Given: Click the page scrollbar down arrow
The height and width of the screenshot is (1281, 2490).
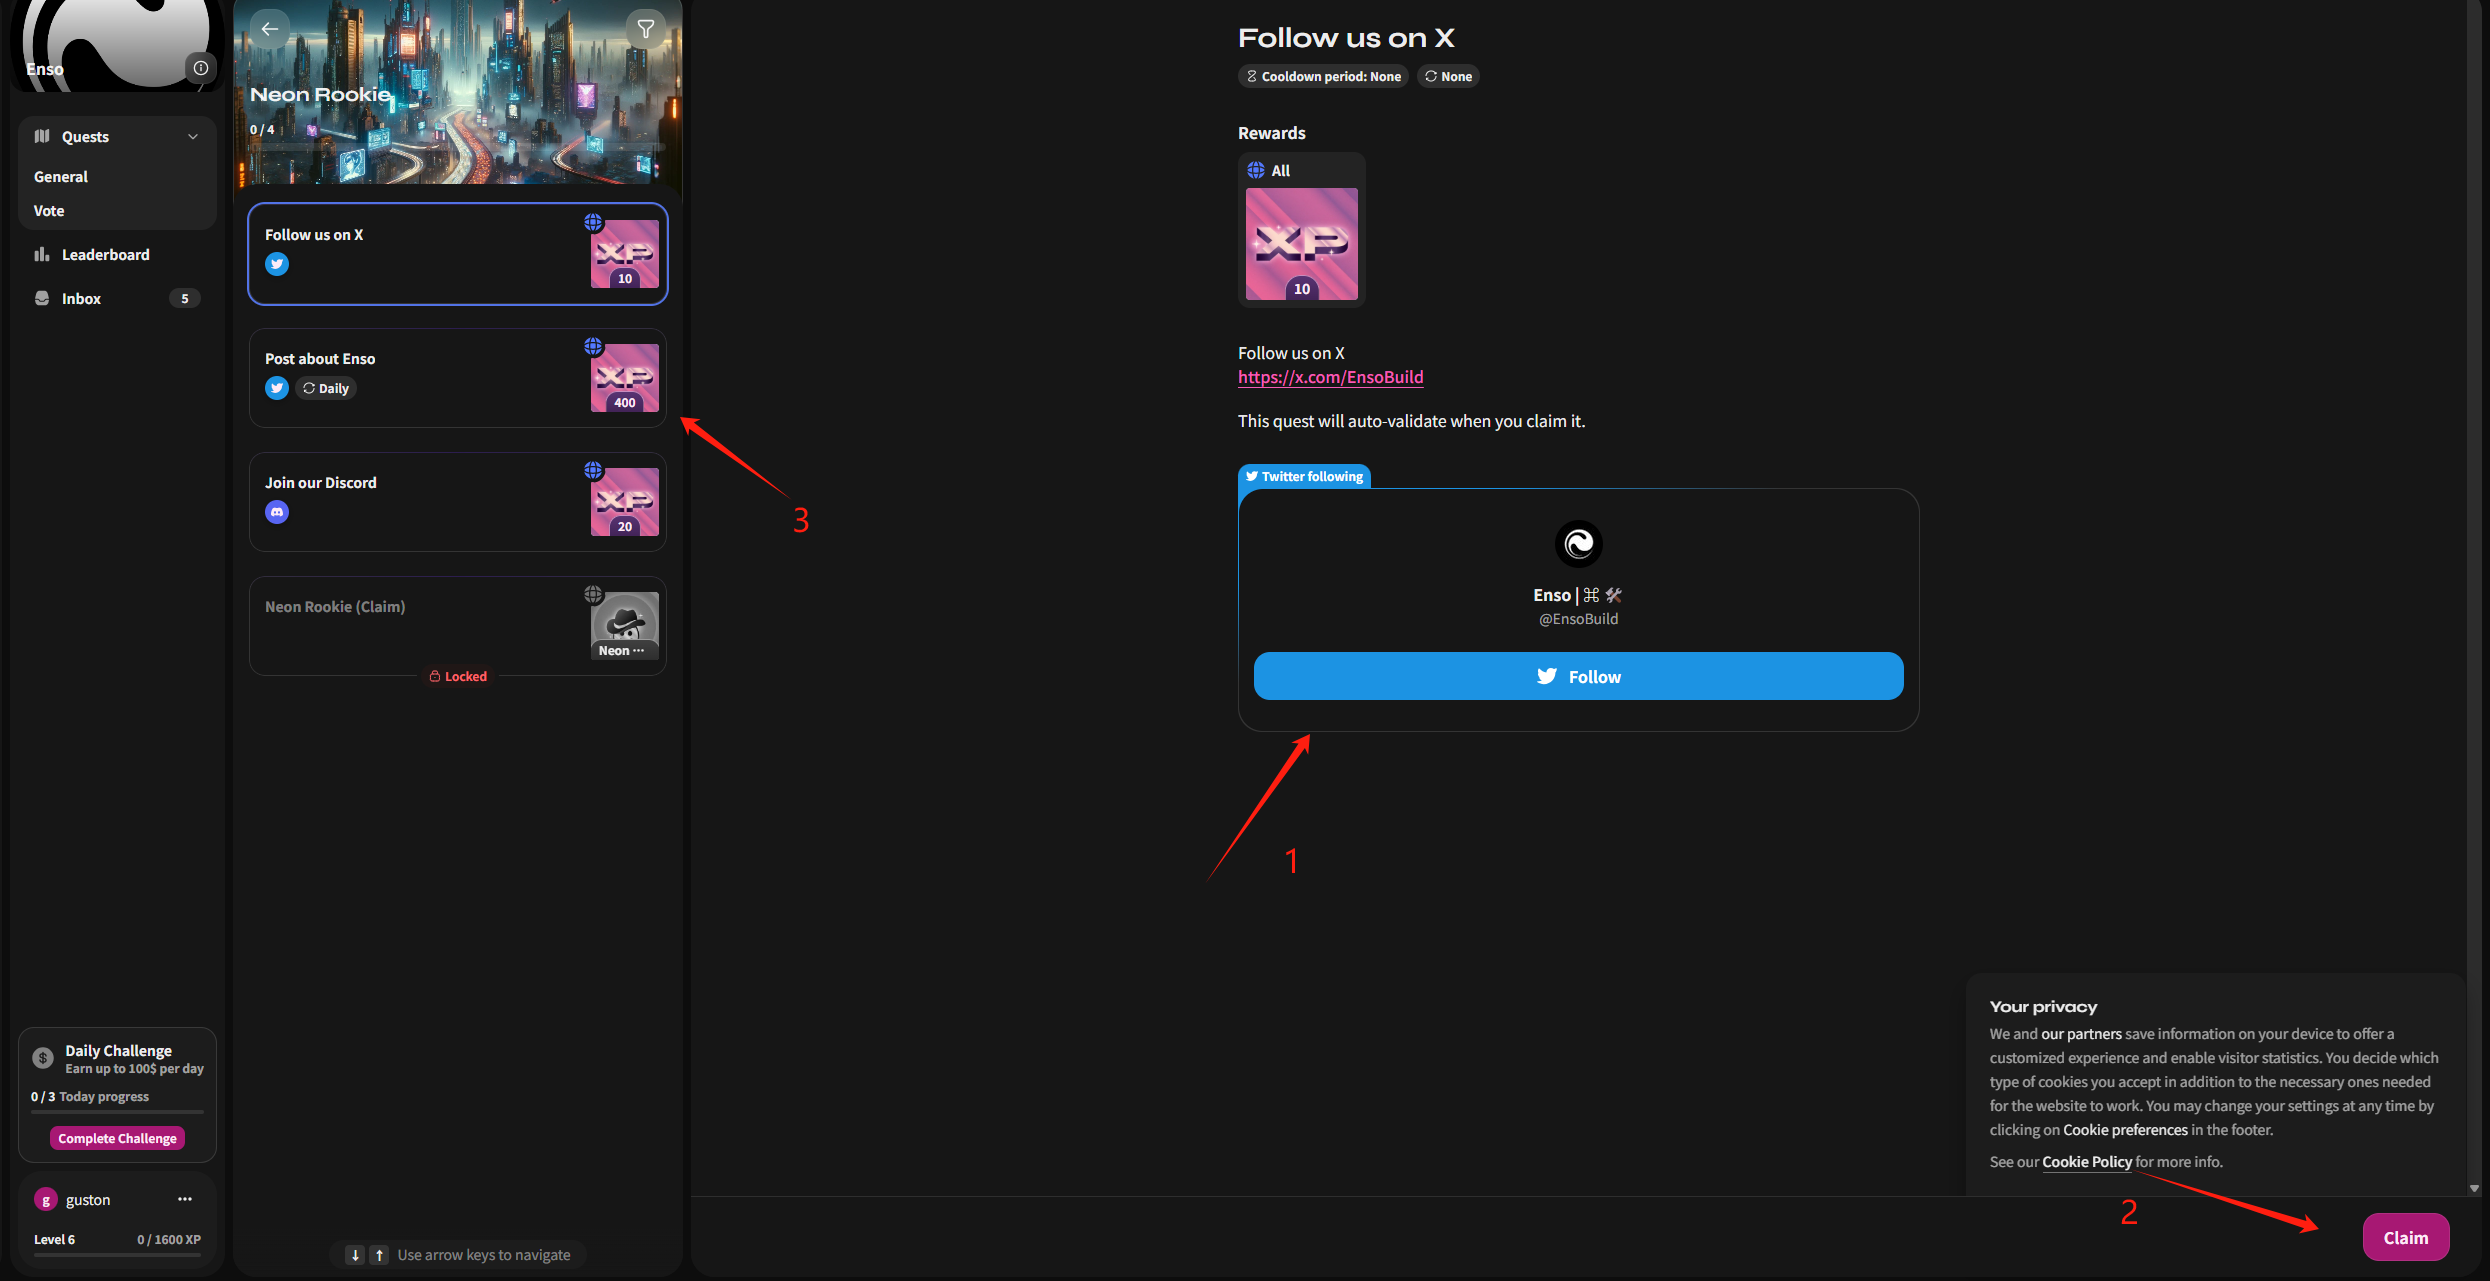Looking at the screenshot, I should point(2475,1188).
